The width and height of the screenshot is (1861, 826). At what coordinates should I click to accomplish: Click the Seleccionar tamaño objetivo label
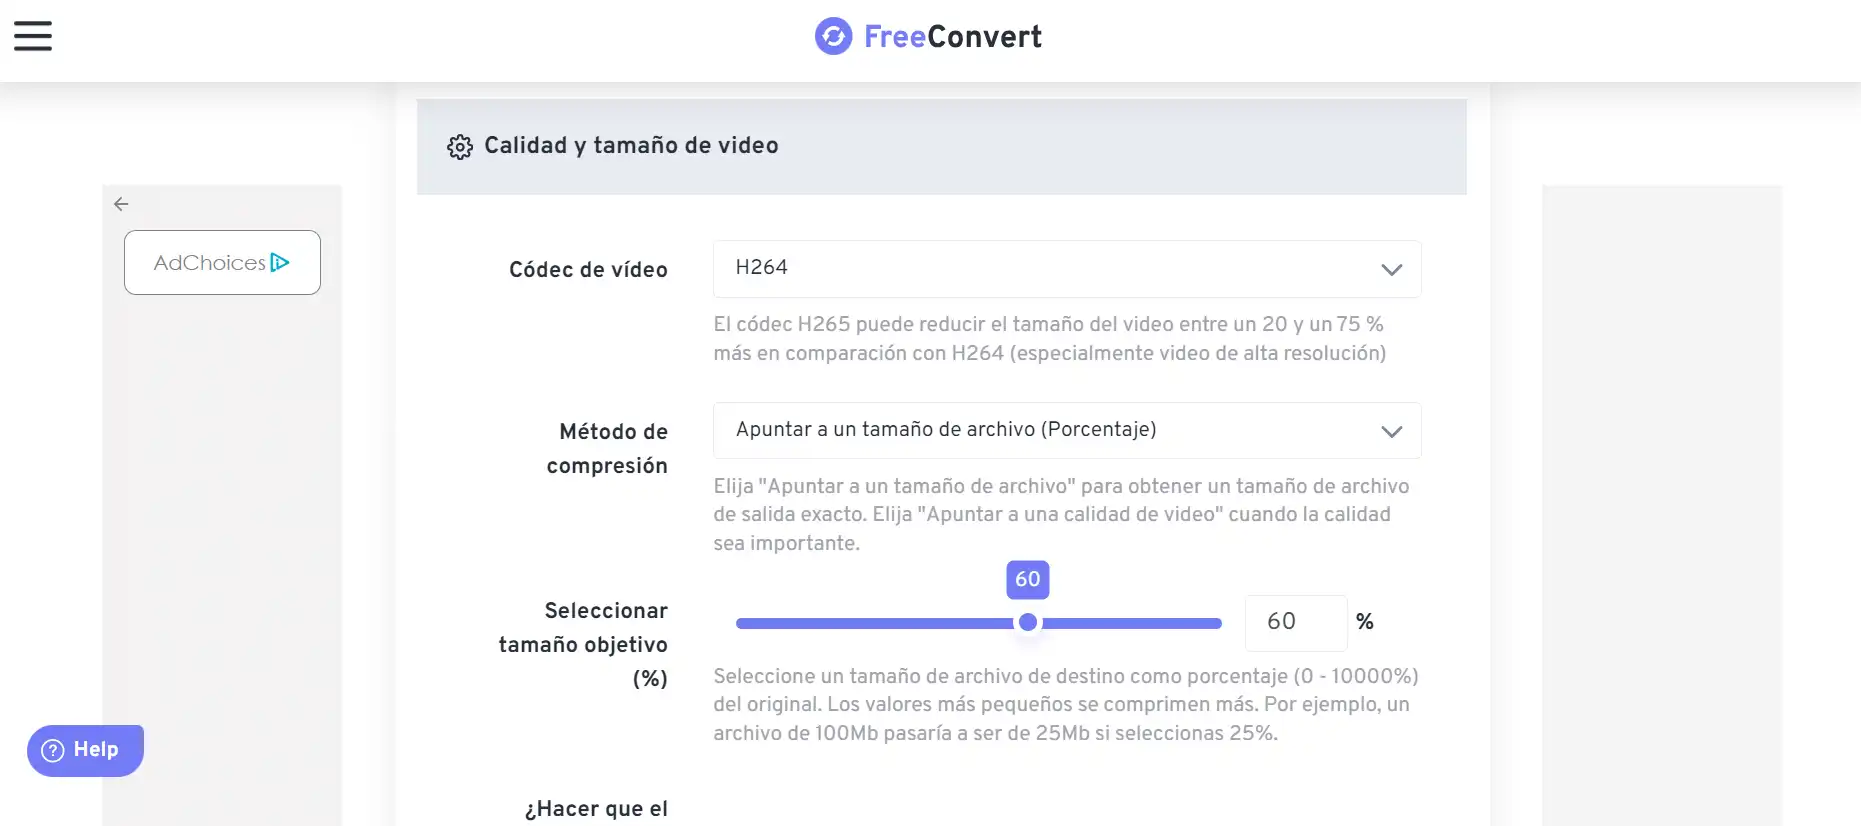point(583,645)
